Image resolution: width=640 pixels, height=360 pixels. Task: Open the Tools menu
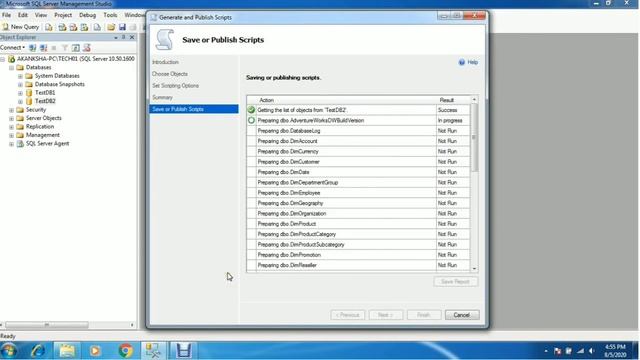point(110,15)
